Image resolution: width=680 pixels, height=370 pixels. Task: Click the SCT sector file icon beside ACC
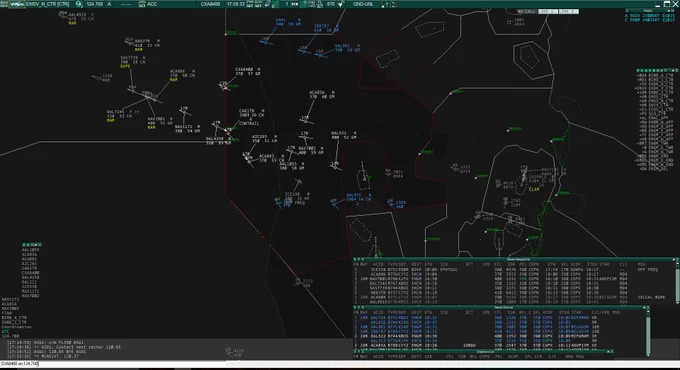click(142, 4)
